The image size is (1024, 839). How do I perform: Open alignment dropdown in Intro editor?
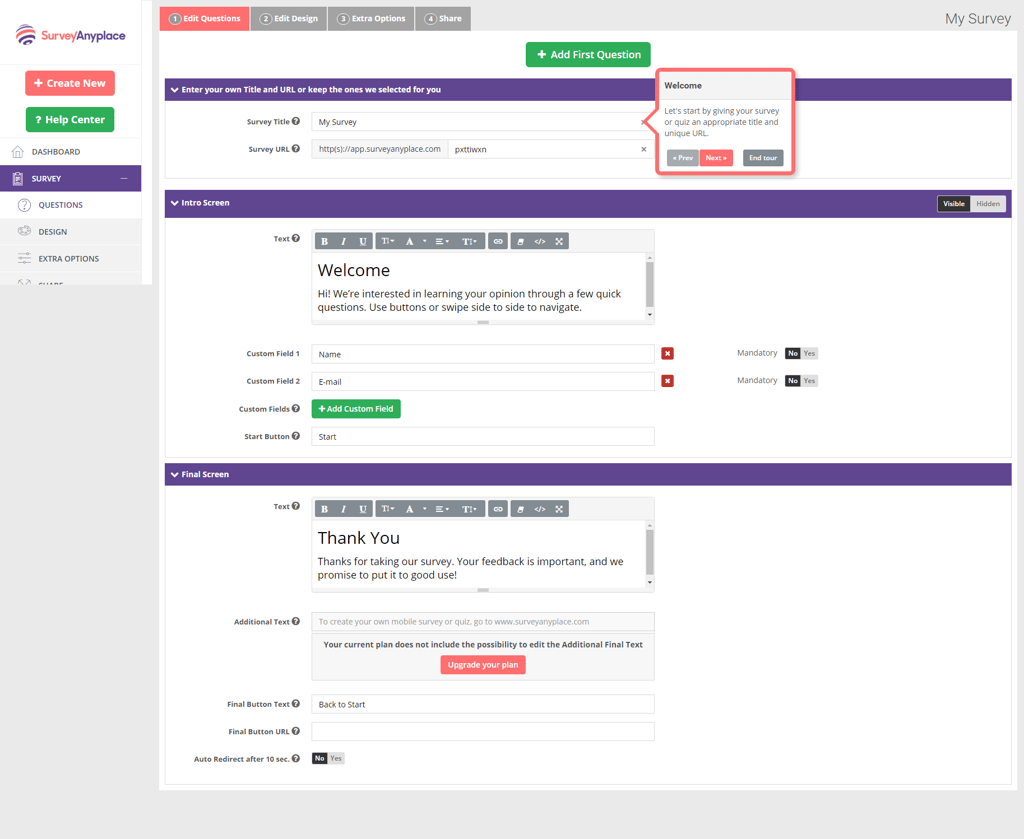pyautogui.click(x=442, y=242)
